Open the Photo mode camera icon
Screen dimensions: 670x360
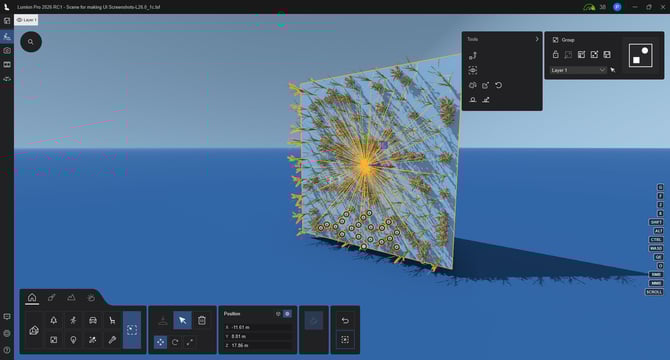(7, 50)
